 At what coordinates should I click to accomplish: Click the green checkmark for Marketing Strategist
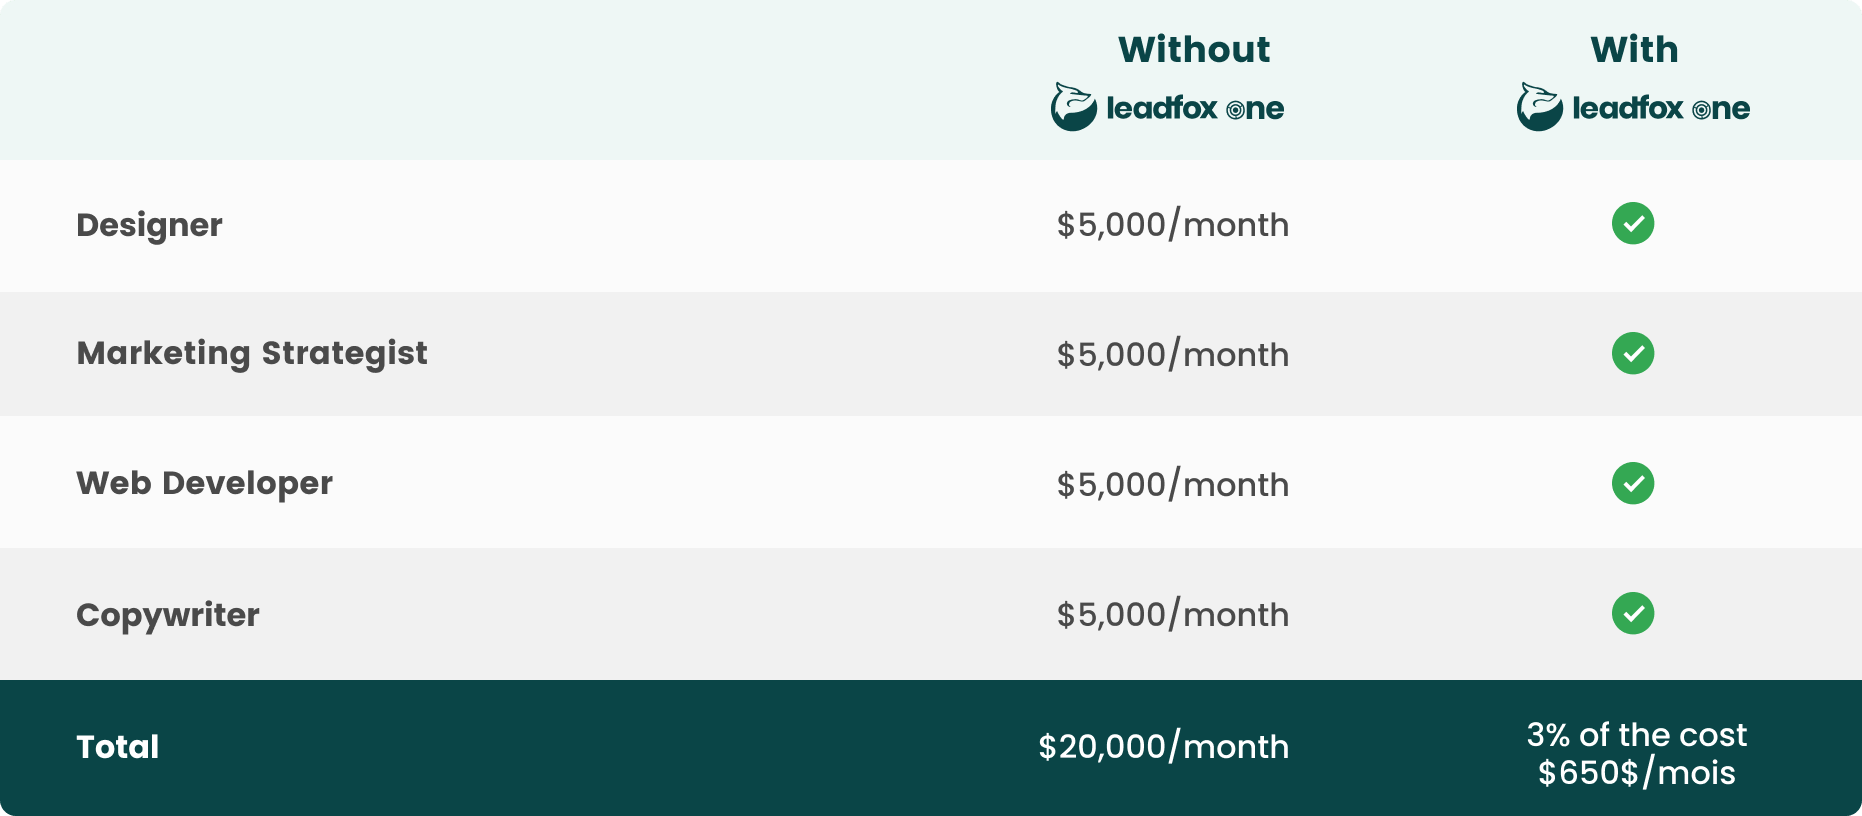click(x=1633, y=353)
